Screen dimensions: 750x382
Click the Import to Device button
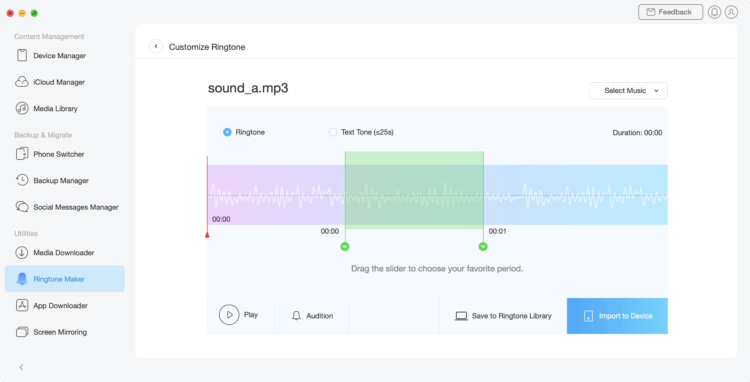point(617,316)
